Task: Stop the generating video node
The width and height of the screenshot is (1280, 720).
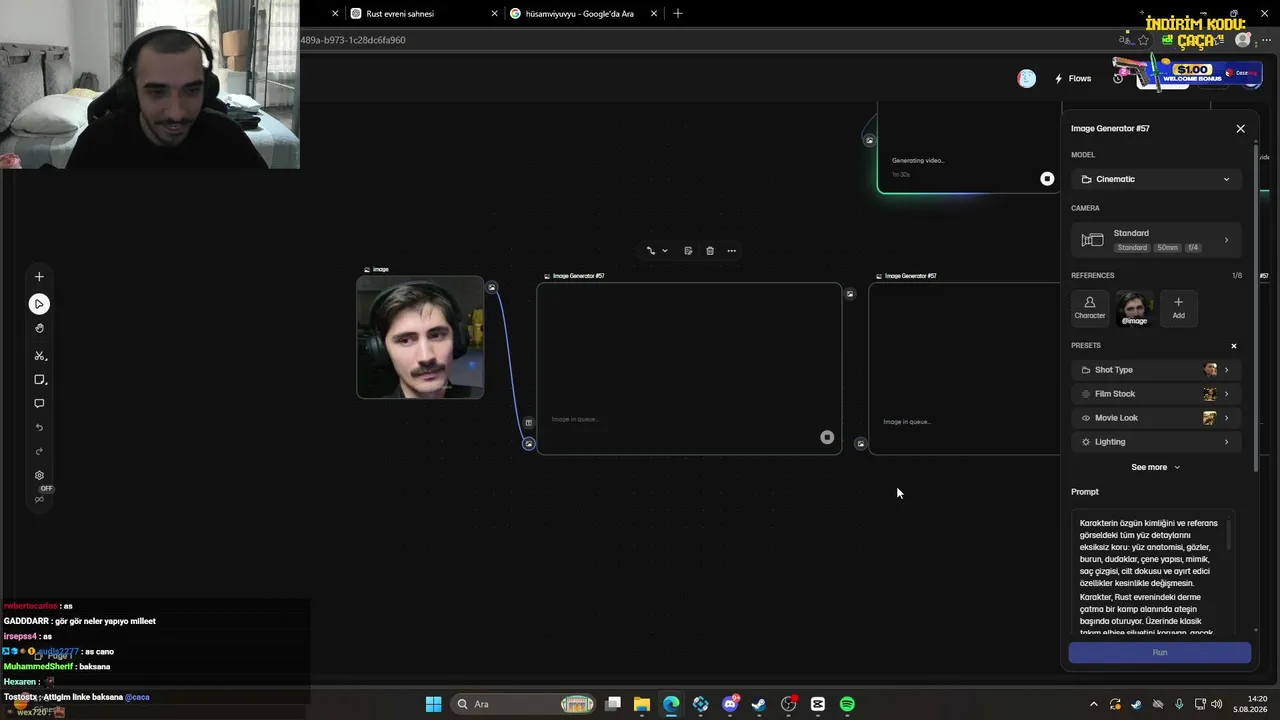Action: pos(1047,179)
